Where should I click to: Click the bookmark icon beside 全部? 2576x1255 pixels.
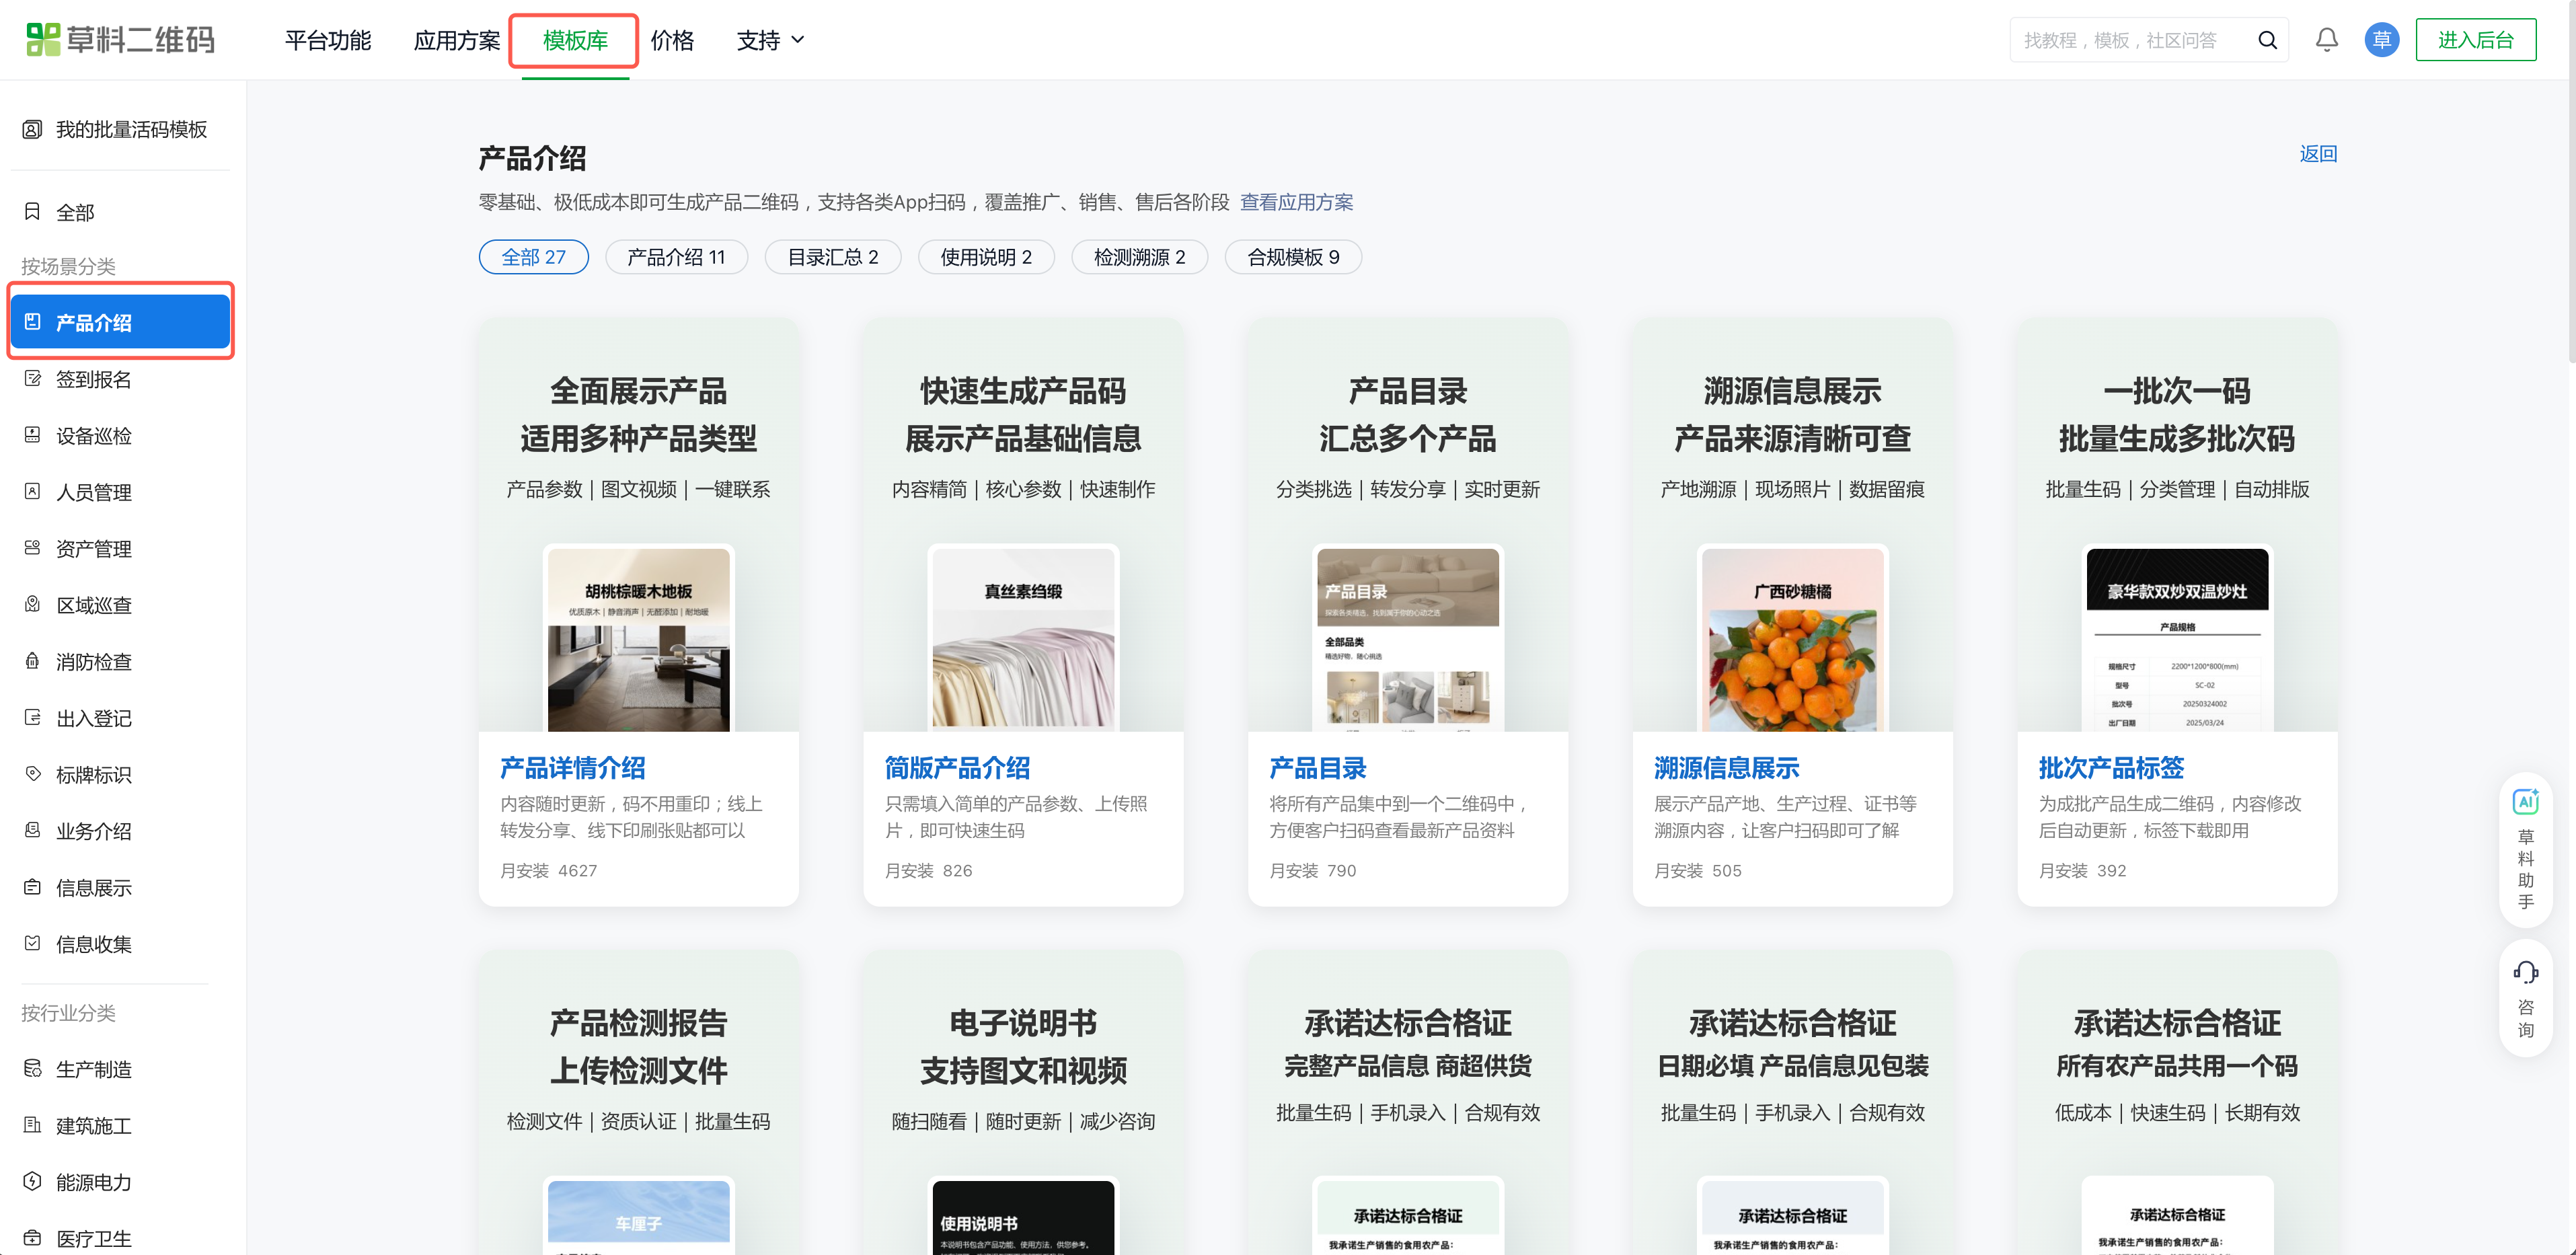(32, 212)
